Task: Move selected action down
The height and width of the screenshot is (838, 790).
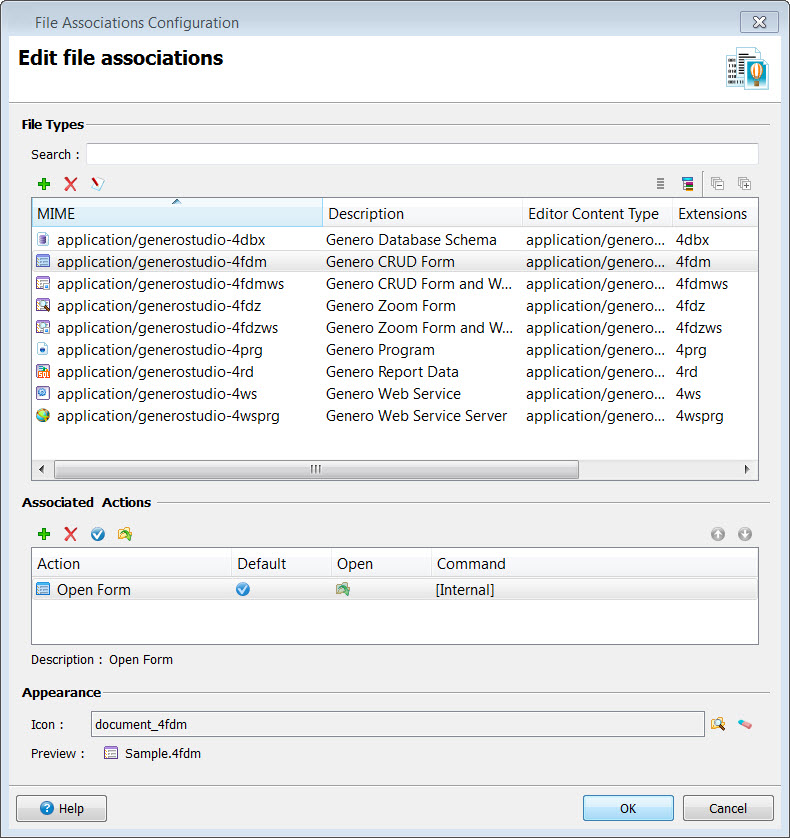Action: (x=745, y=534)
